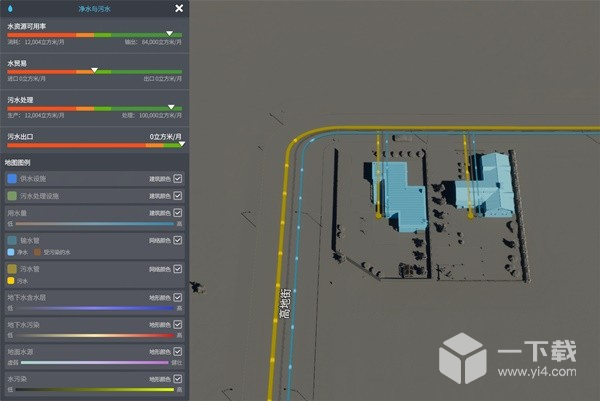Toggle the 用水量 building color checkbox

178,213
